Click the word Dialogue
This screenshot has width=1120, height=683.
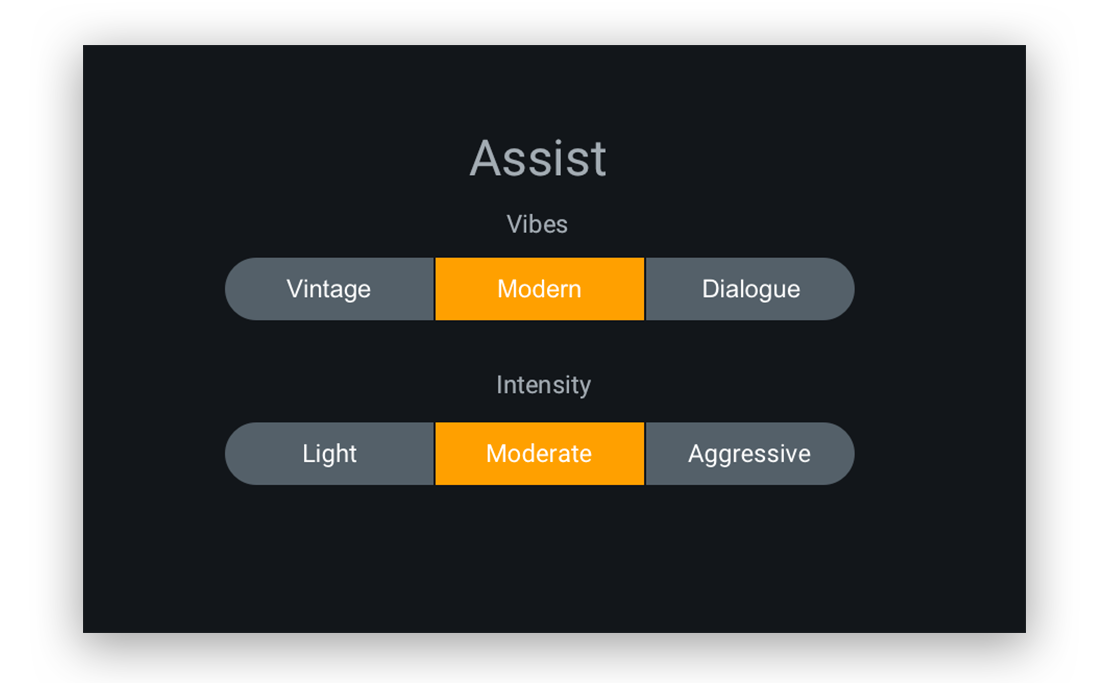point(751,289)
